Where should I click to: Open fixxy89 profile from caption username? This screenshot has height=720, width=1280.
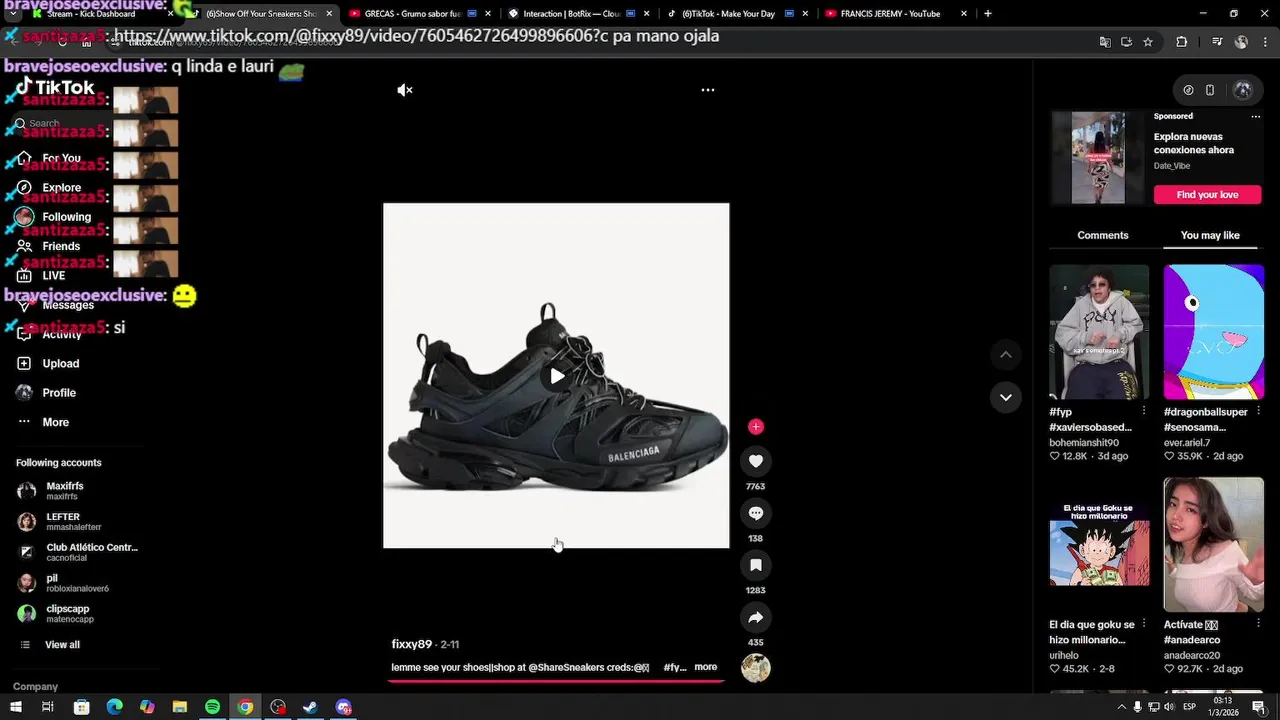click(412, 644)
